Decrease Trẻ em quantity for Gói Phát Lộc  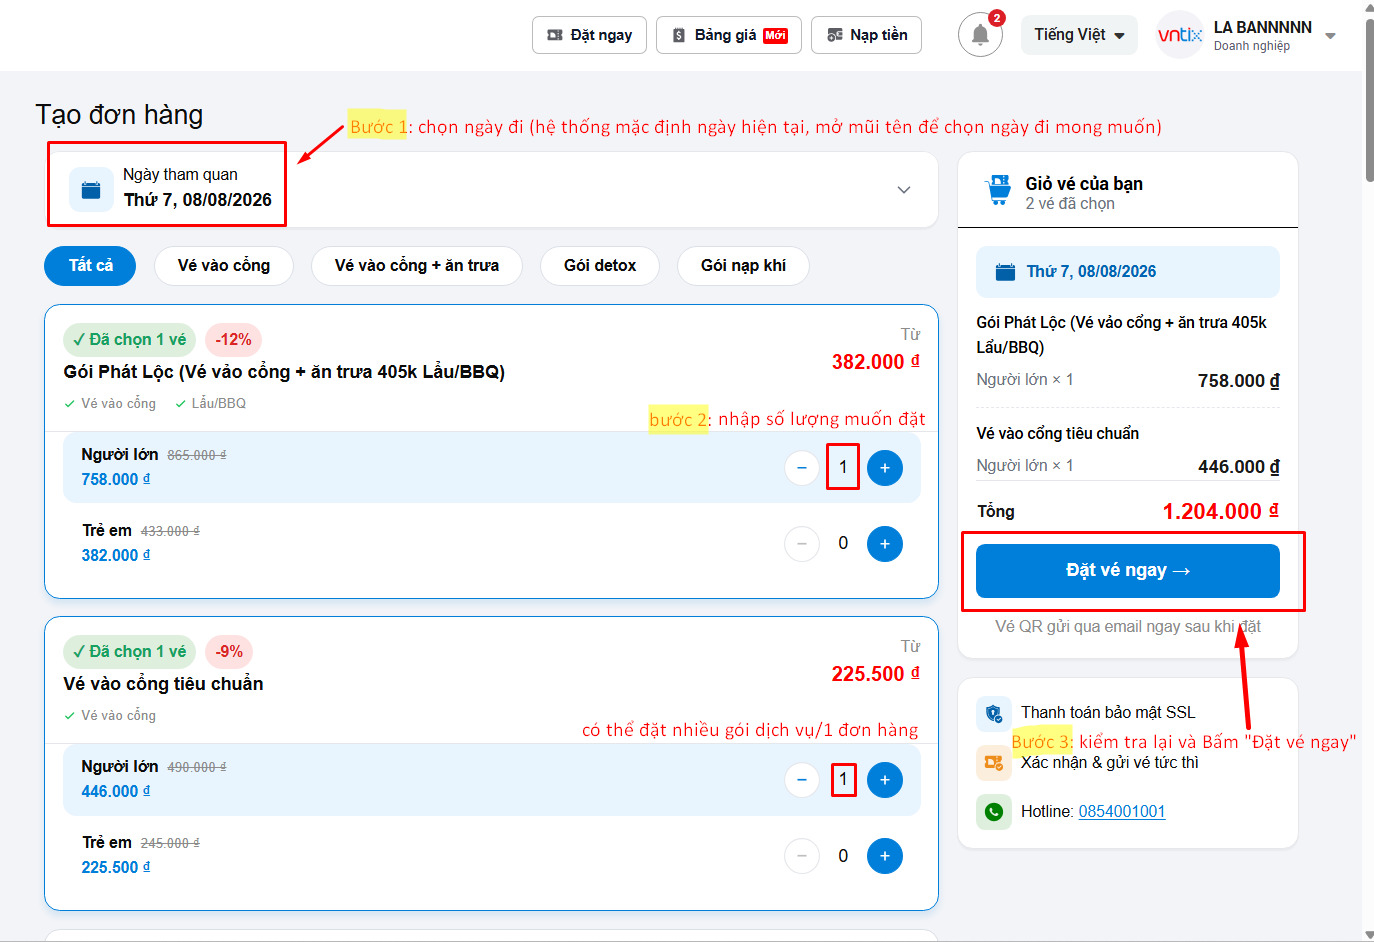pyautogui.click(x=802, y=544)
